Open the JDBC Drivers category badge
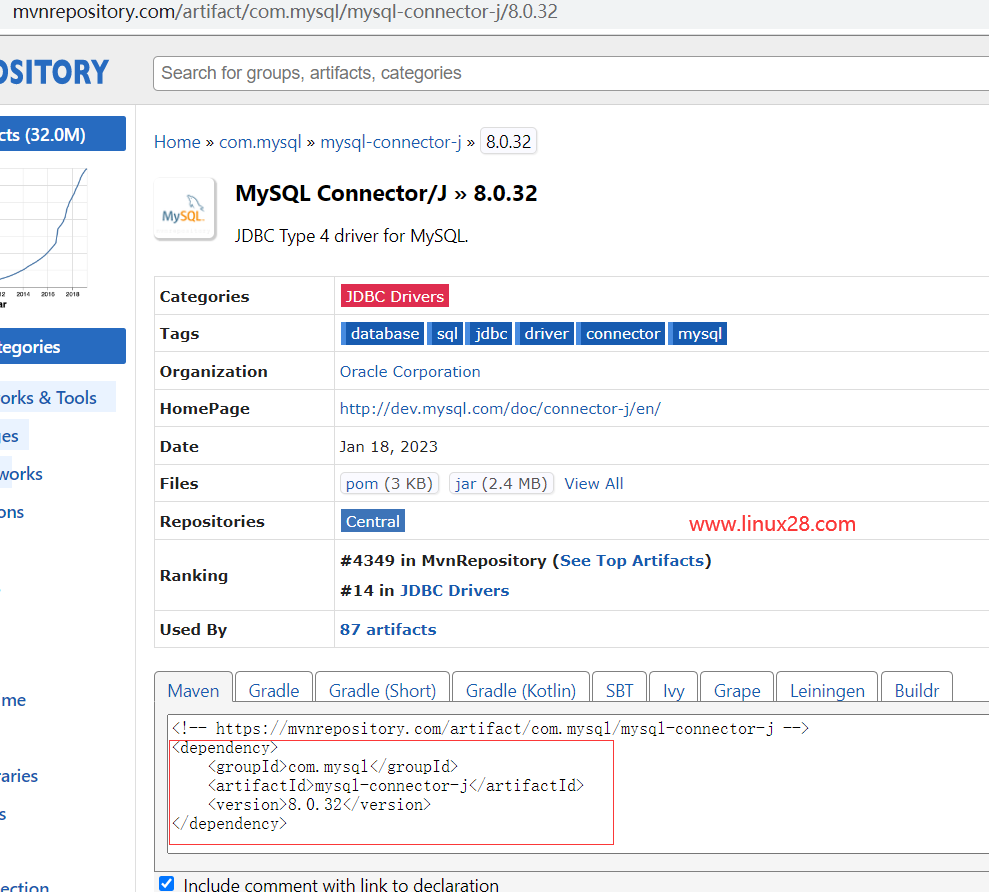 pos(395,296)
